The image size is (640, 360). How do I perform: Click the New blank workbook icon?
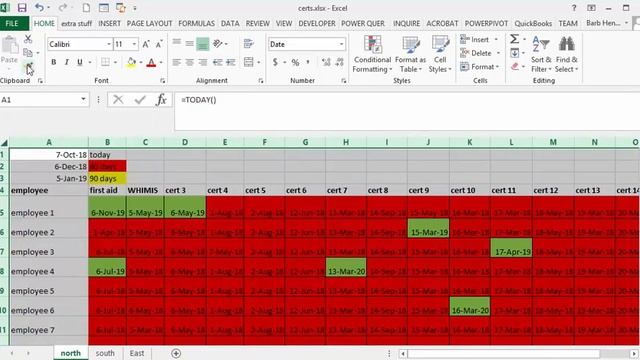click(x=86, y=7)
